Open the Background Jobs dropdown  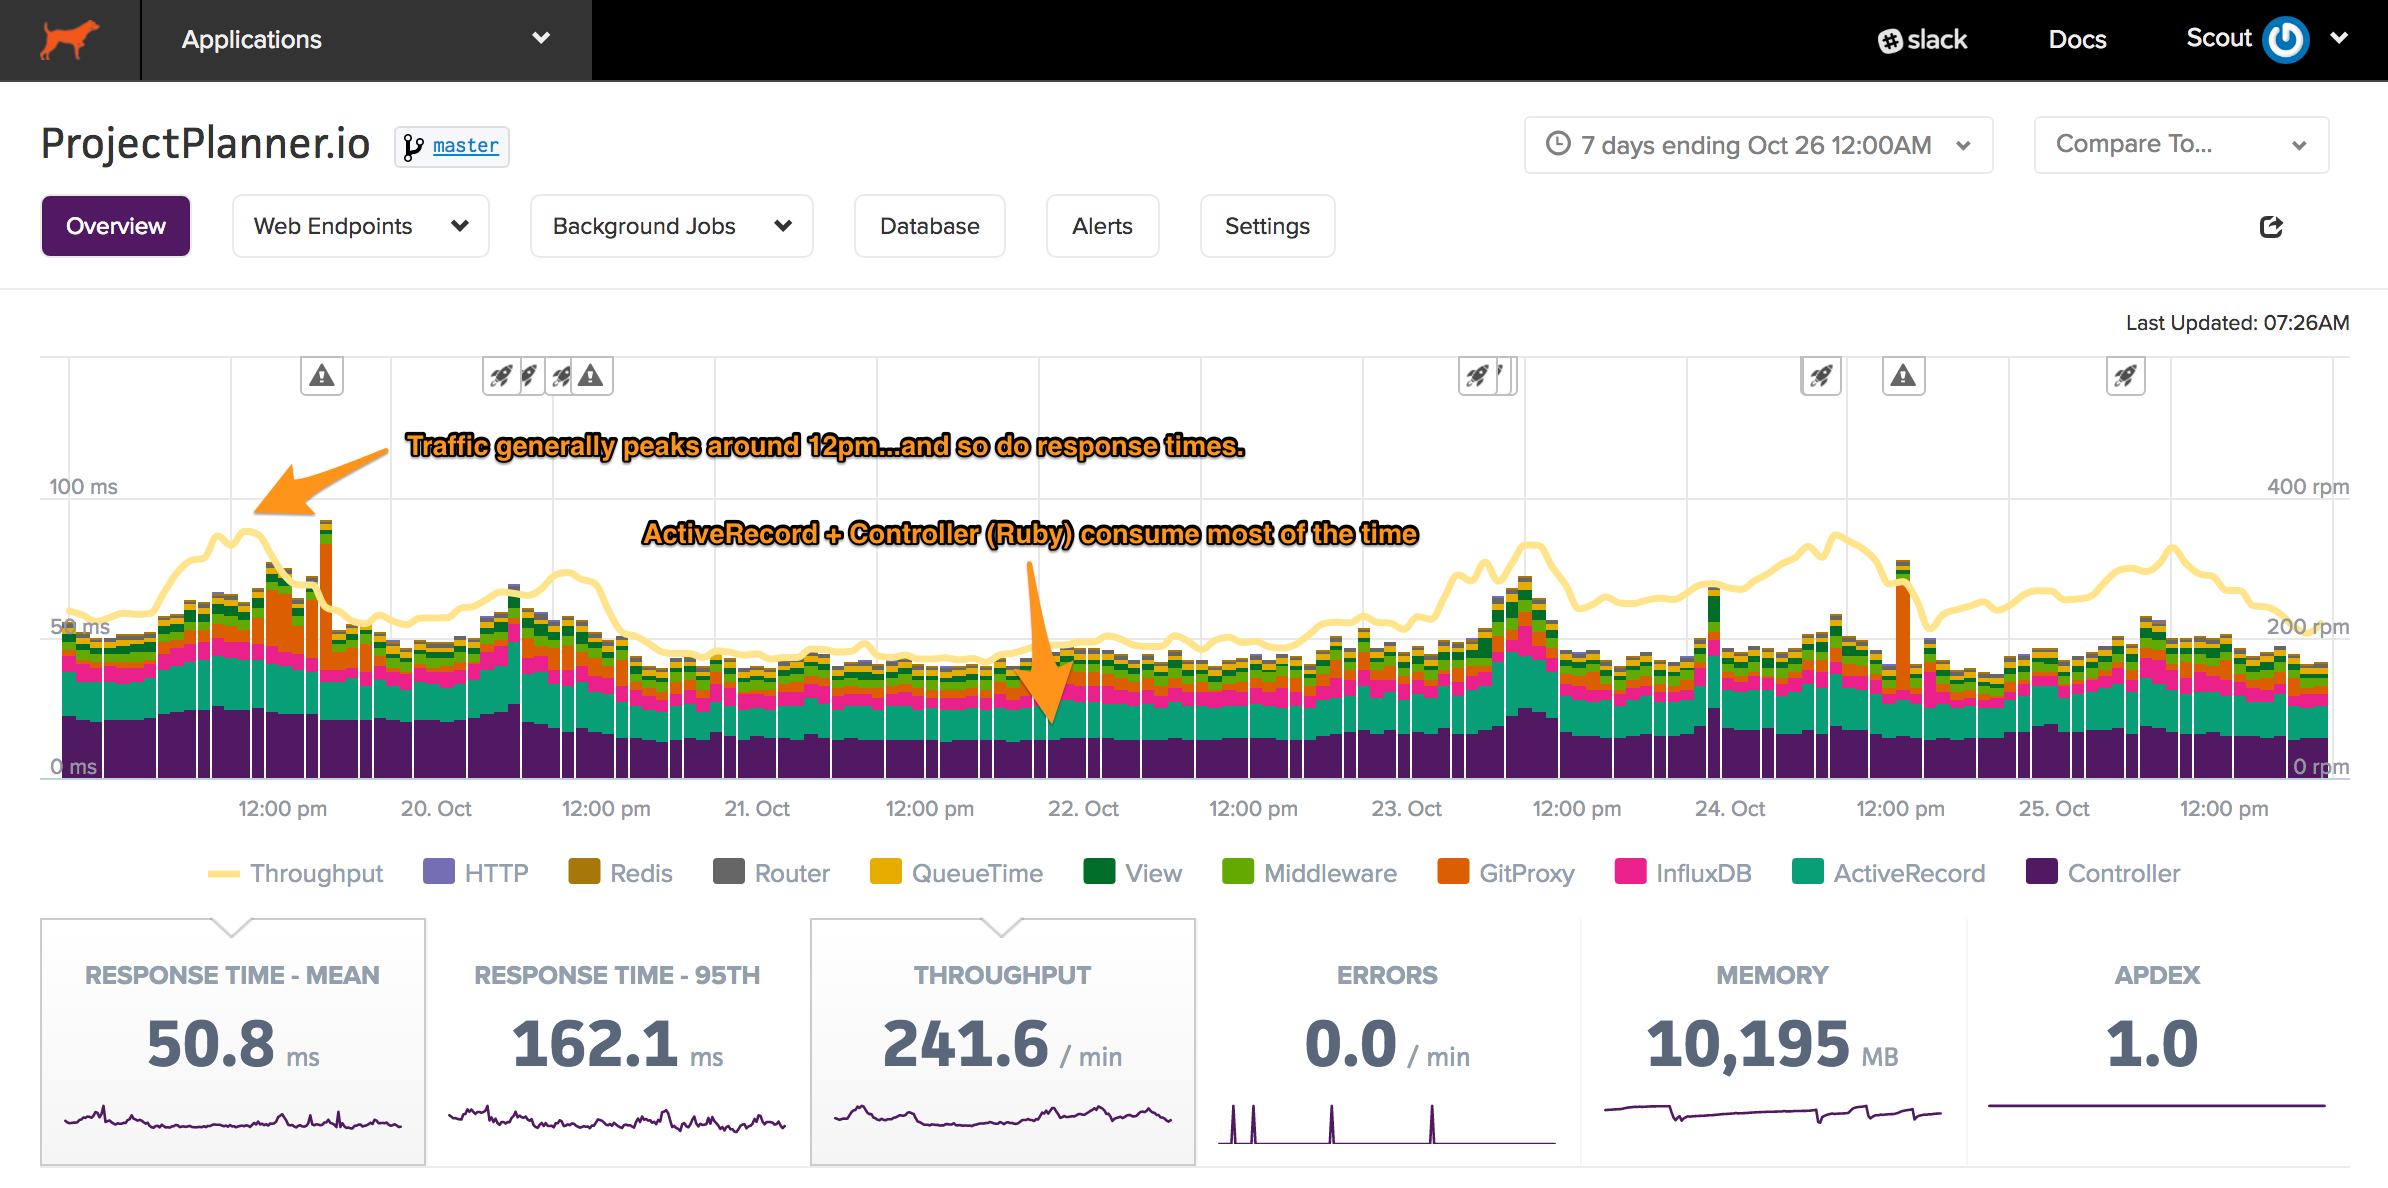672,226
